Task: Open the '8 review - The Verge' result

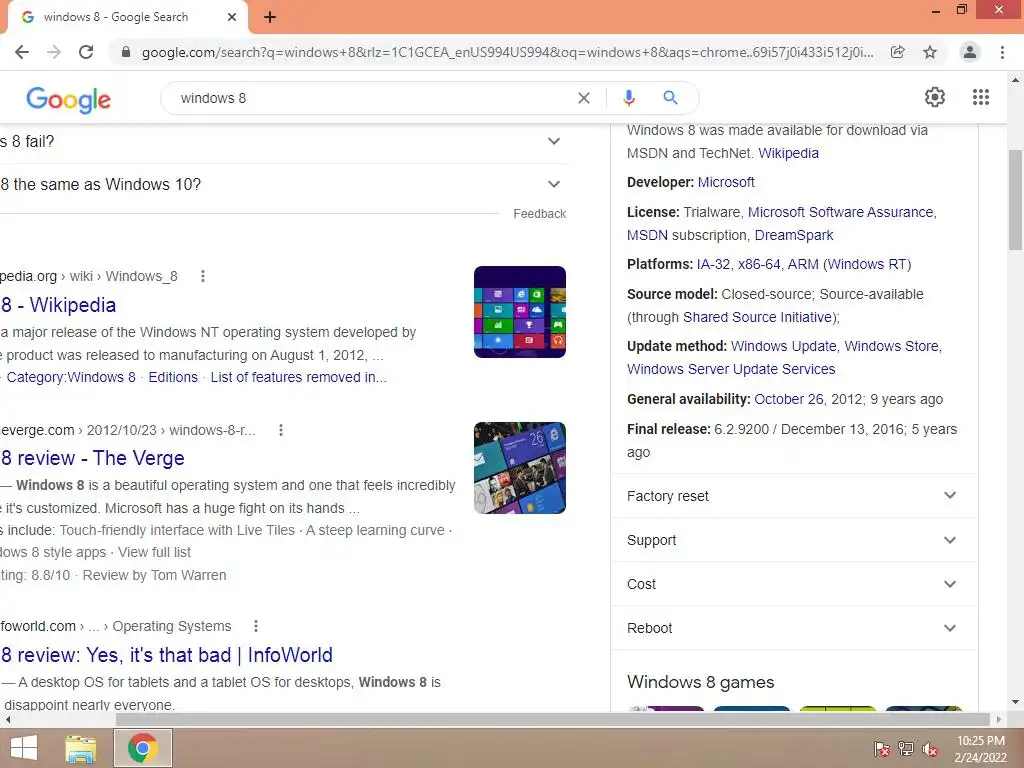Action: coord(93,458)
